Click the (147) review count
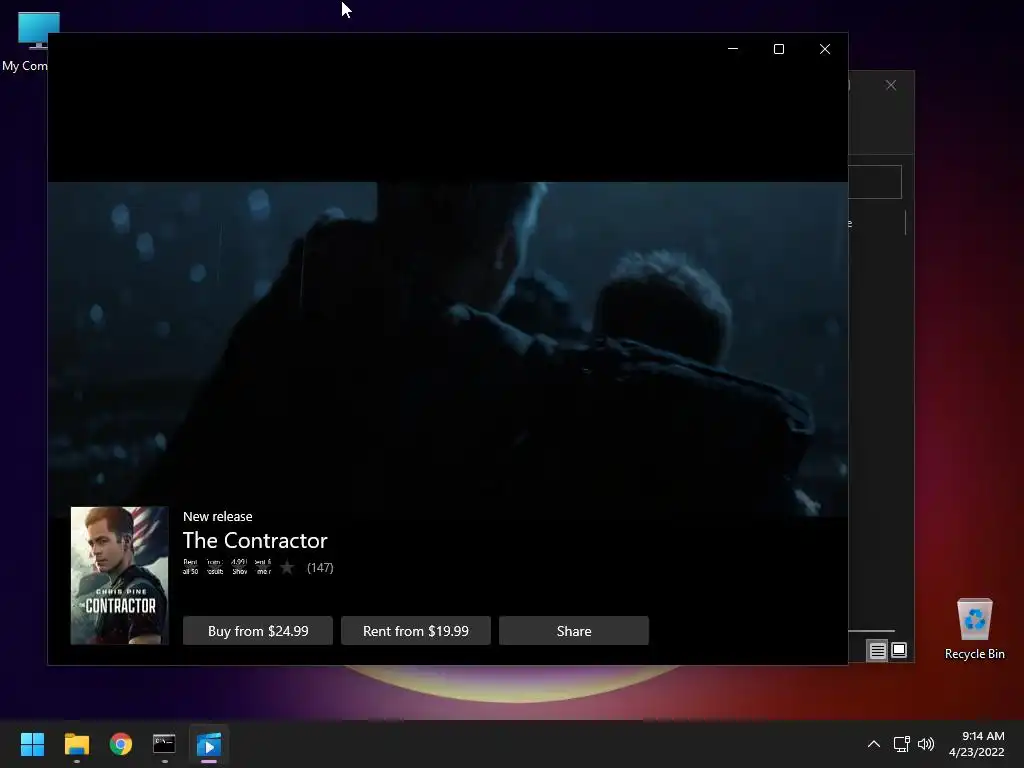The width and height of the screenshot is (1024, 768). 320,568
